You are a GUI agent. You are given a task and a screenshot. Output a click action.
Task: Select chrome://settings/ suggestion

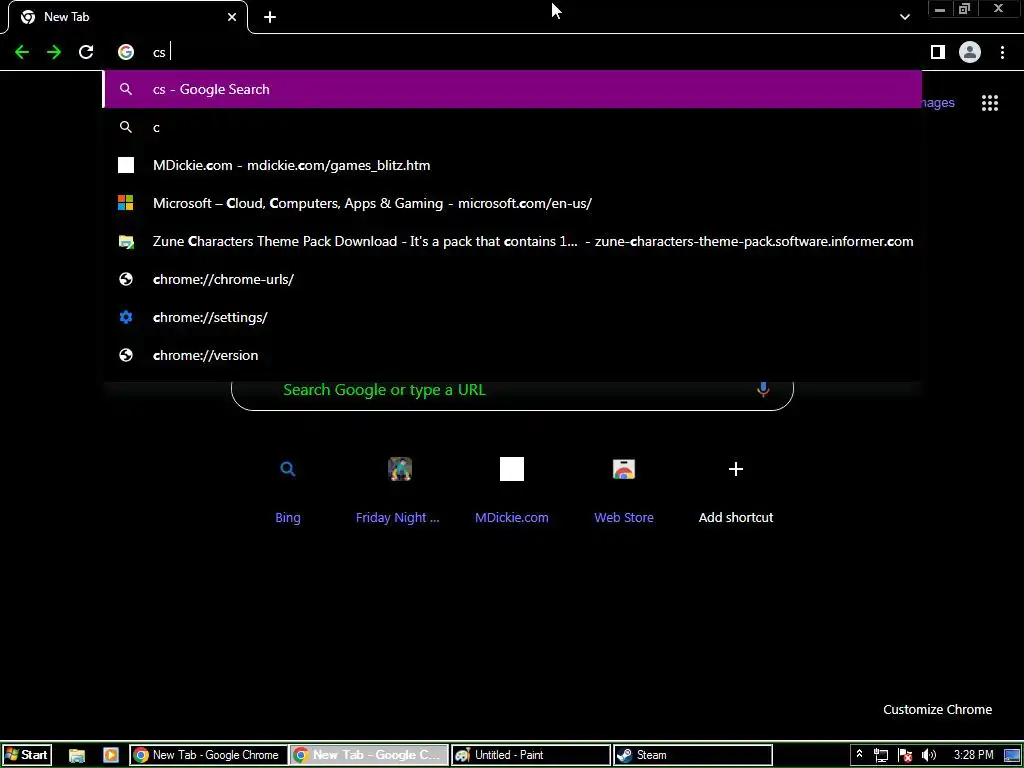(513, 317)
